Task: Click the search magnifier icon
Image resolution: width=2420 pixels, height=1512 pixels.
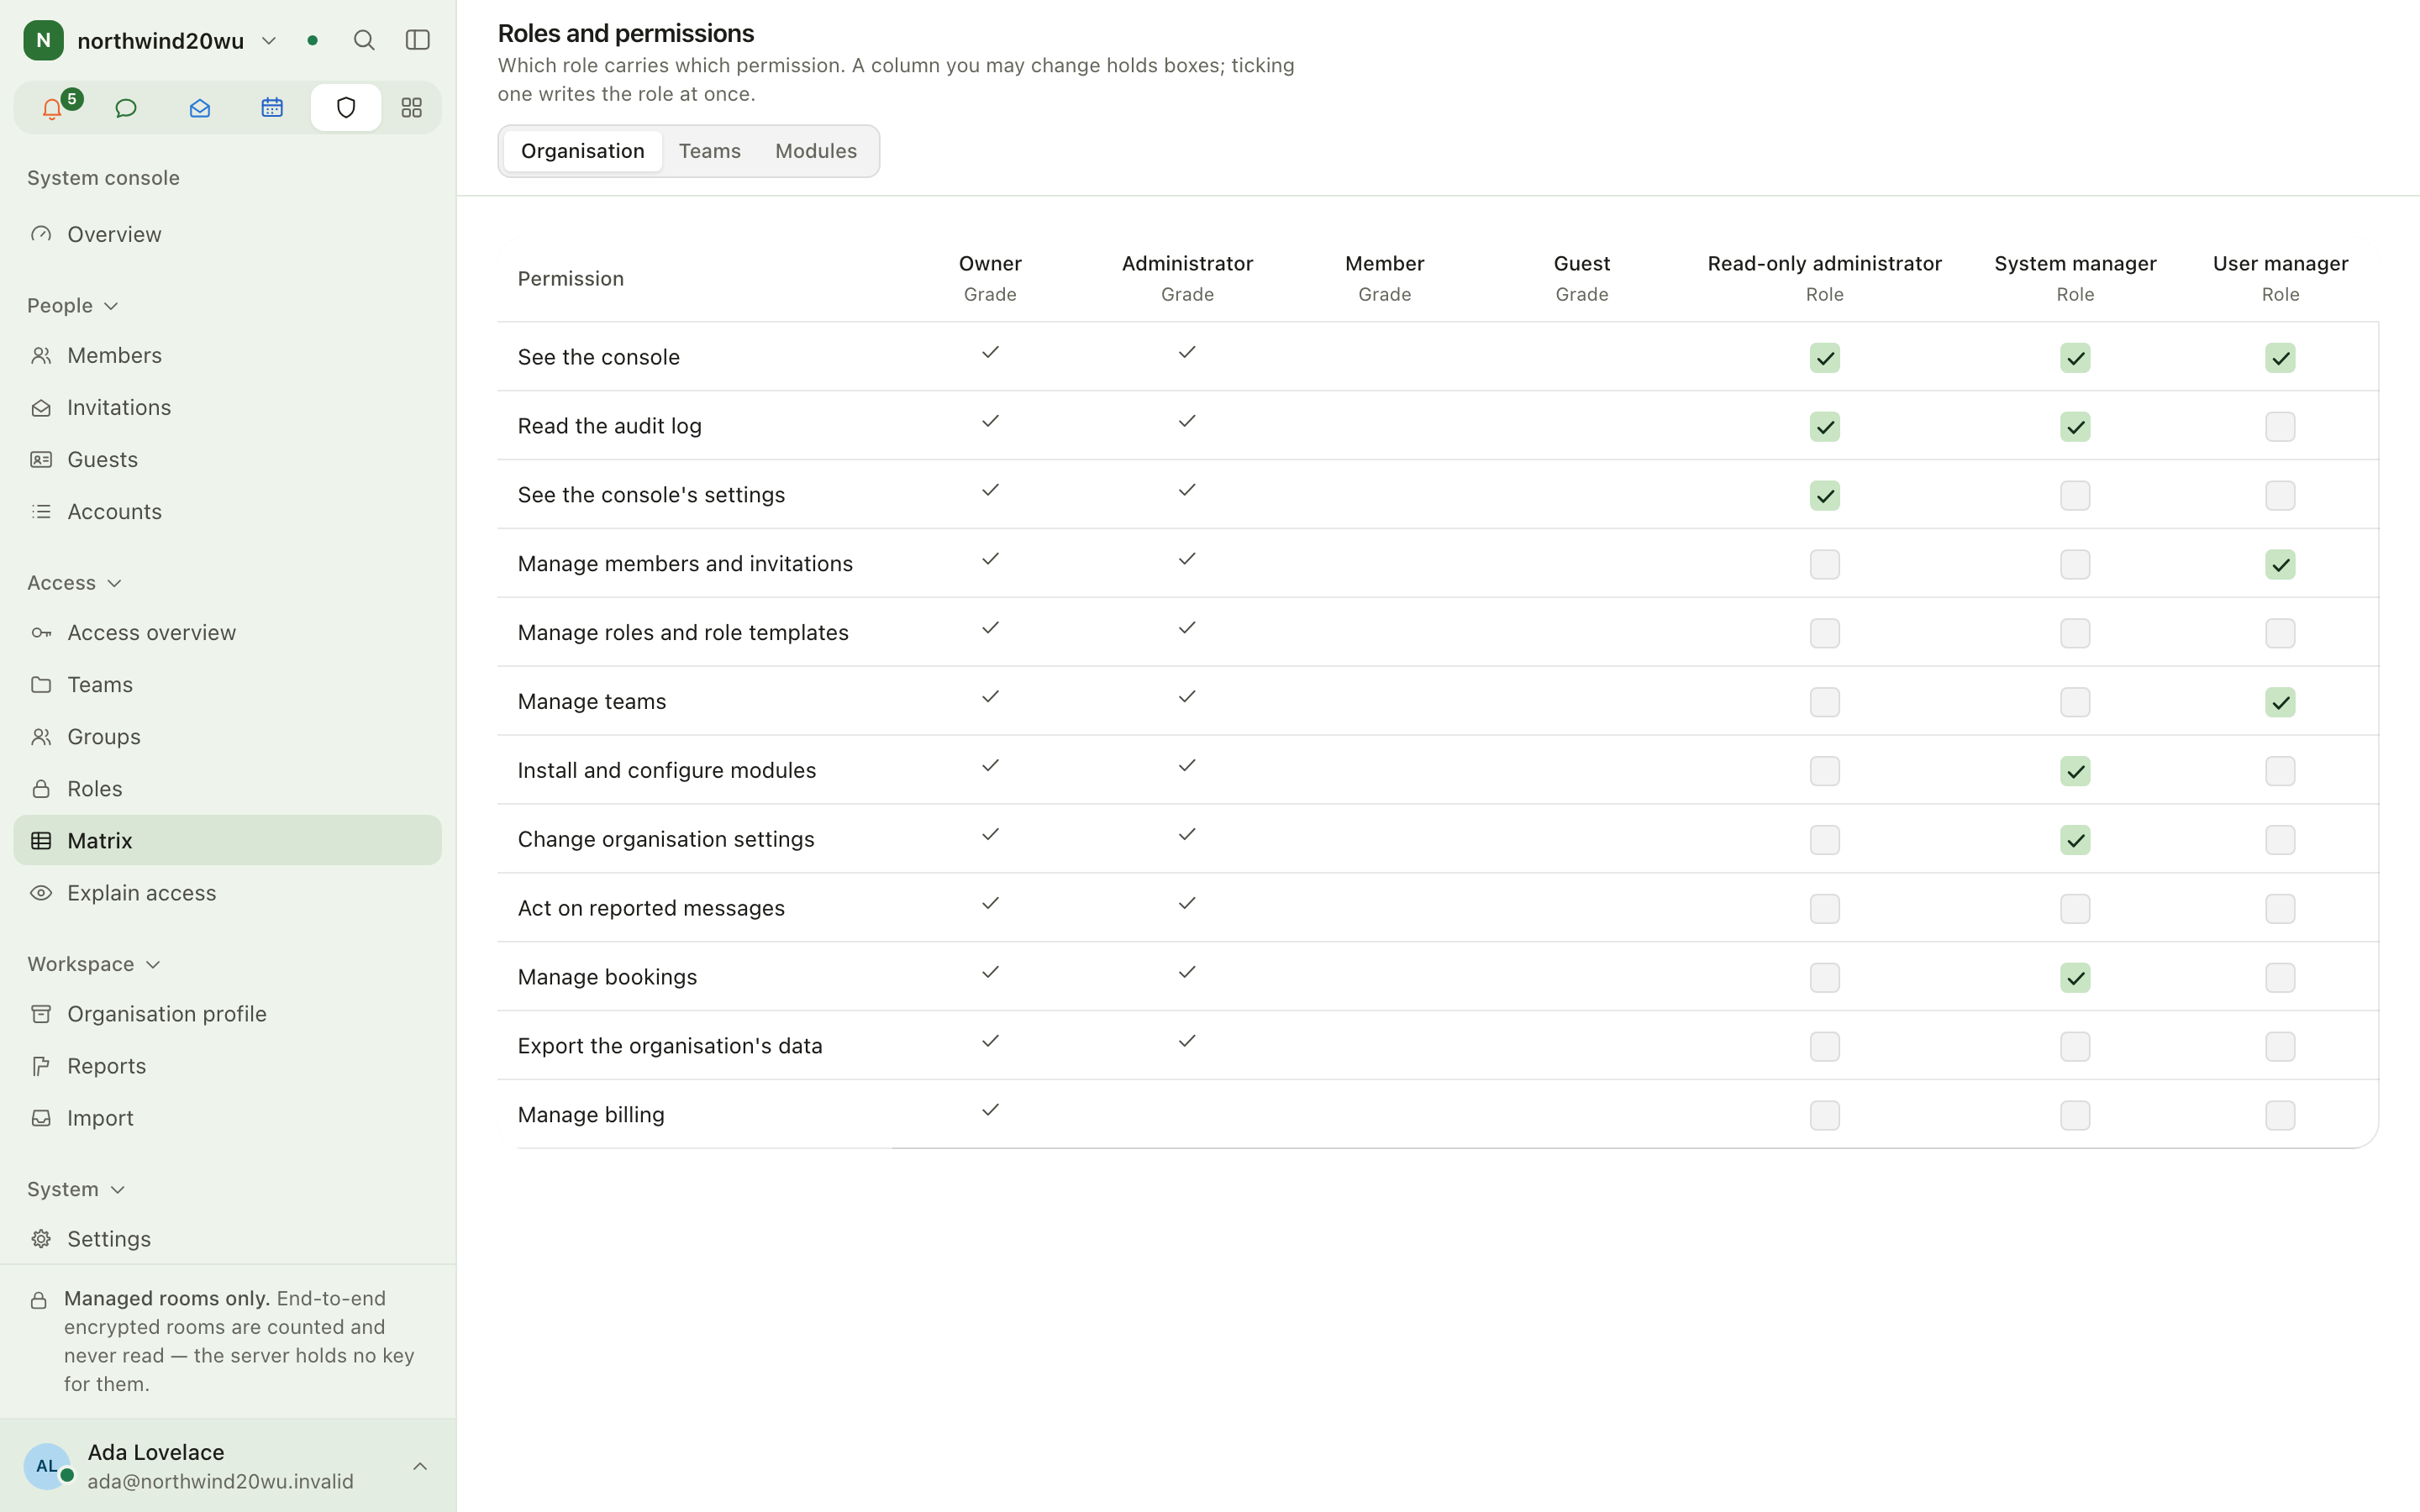Action: [x=364, y=40]
